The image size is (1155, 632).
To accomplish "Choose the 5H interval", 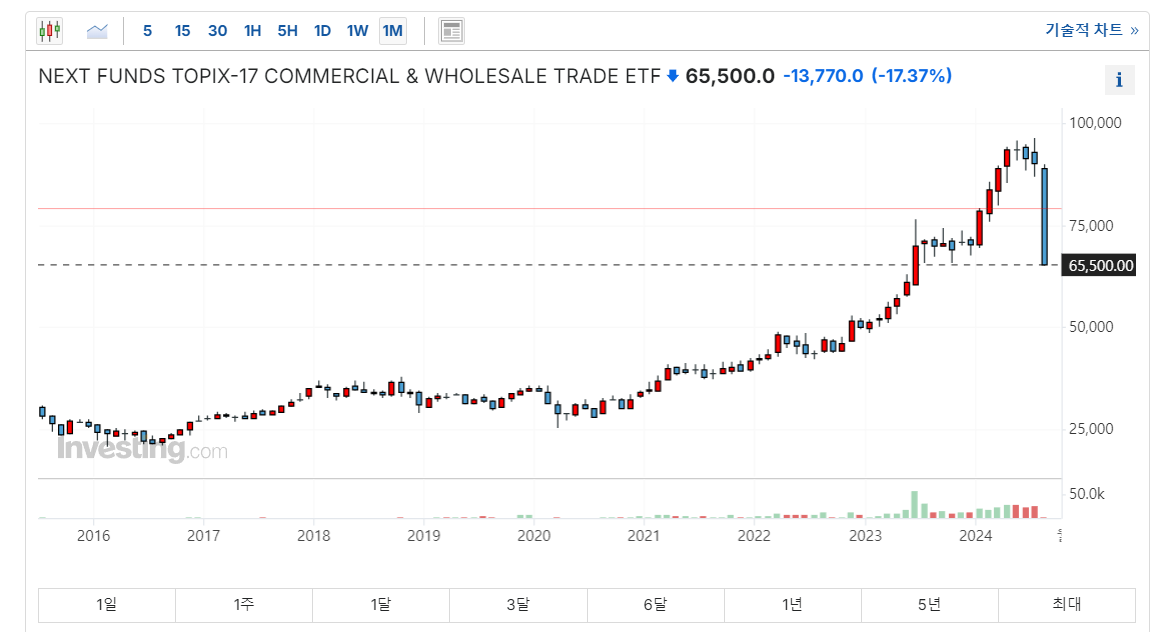I will coord(287,31).
